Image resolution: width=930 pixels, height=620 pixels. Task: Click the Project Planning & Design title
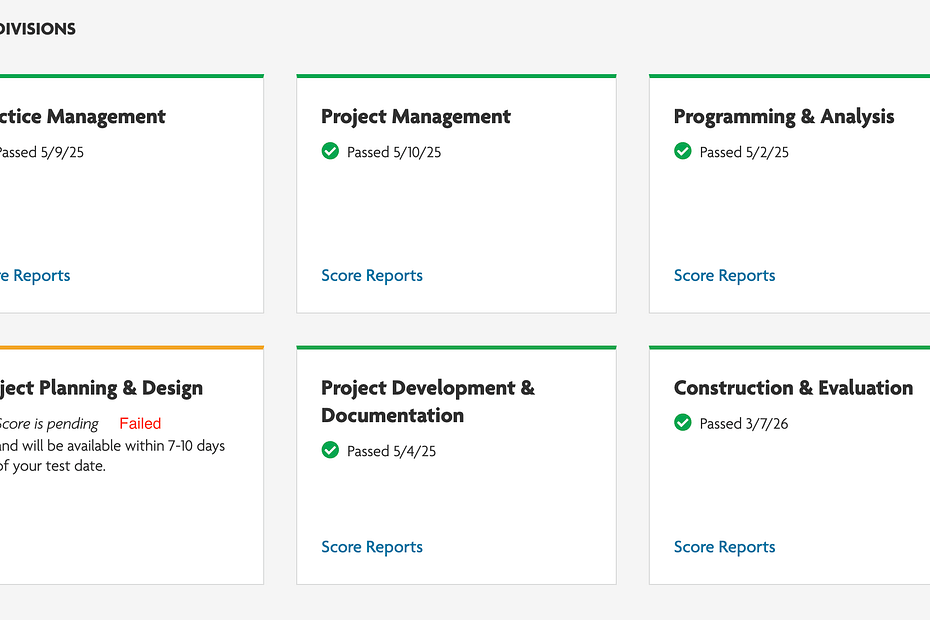click(101, 388)
